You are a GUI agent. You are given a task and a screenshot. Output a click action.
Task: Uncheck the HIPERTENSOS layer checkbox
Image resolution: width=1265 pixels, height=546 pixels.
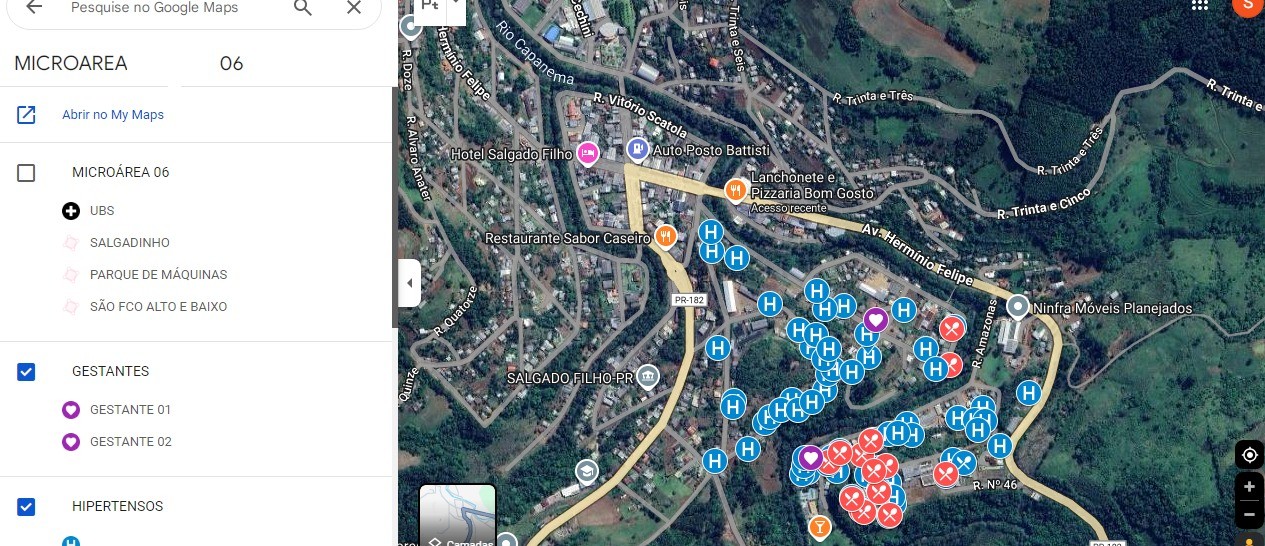click(26, 507)
